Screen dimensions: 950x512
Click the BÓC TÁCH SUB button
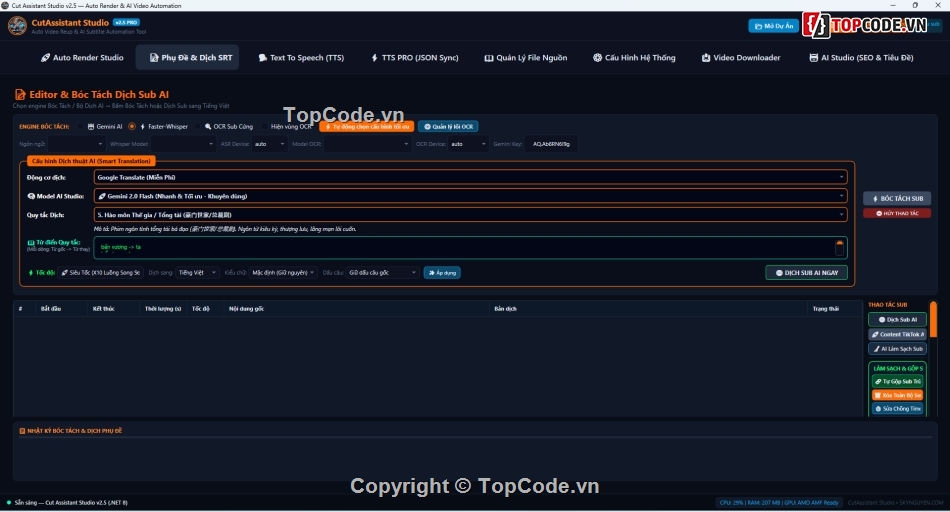(897, 199)
